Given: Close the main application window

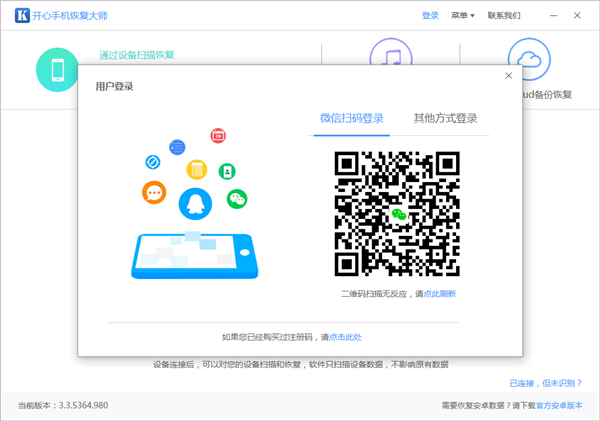Looking at the screenshot, I should [577, 16].
